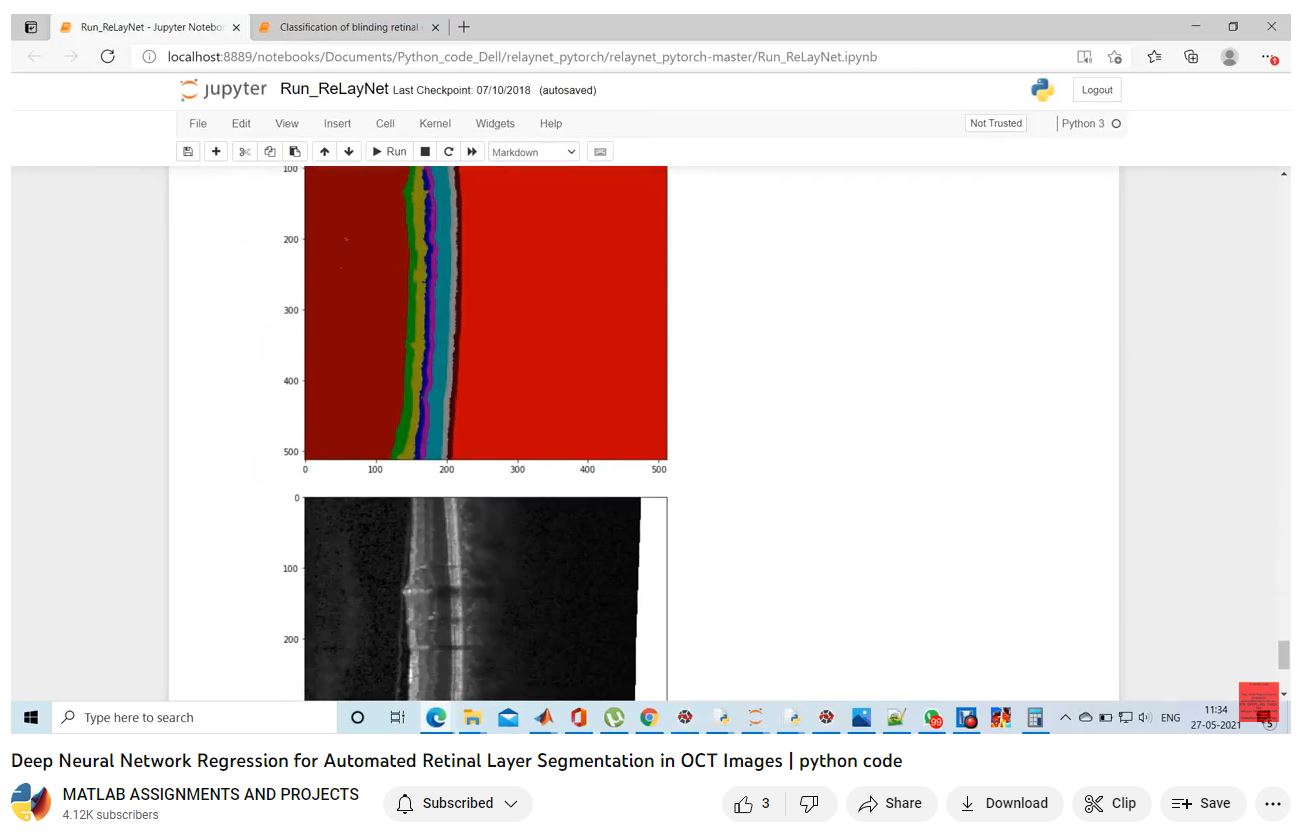Click the Not Trusted button
Screen dimensions: 1303x837
(996, 123)
